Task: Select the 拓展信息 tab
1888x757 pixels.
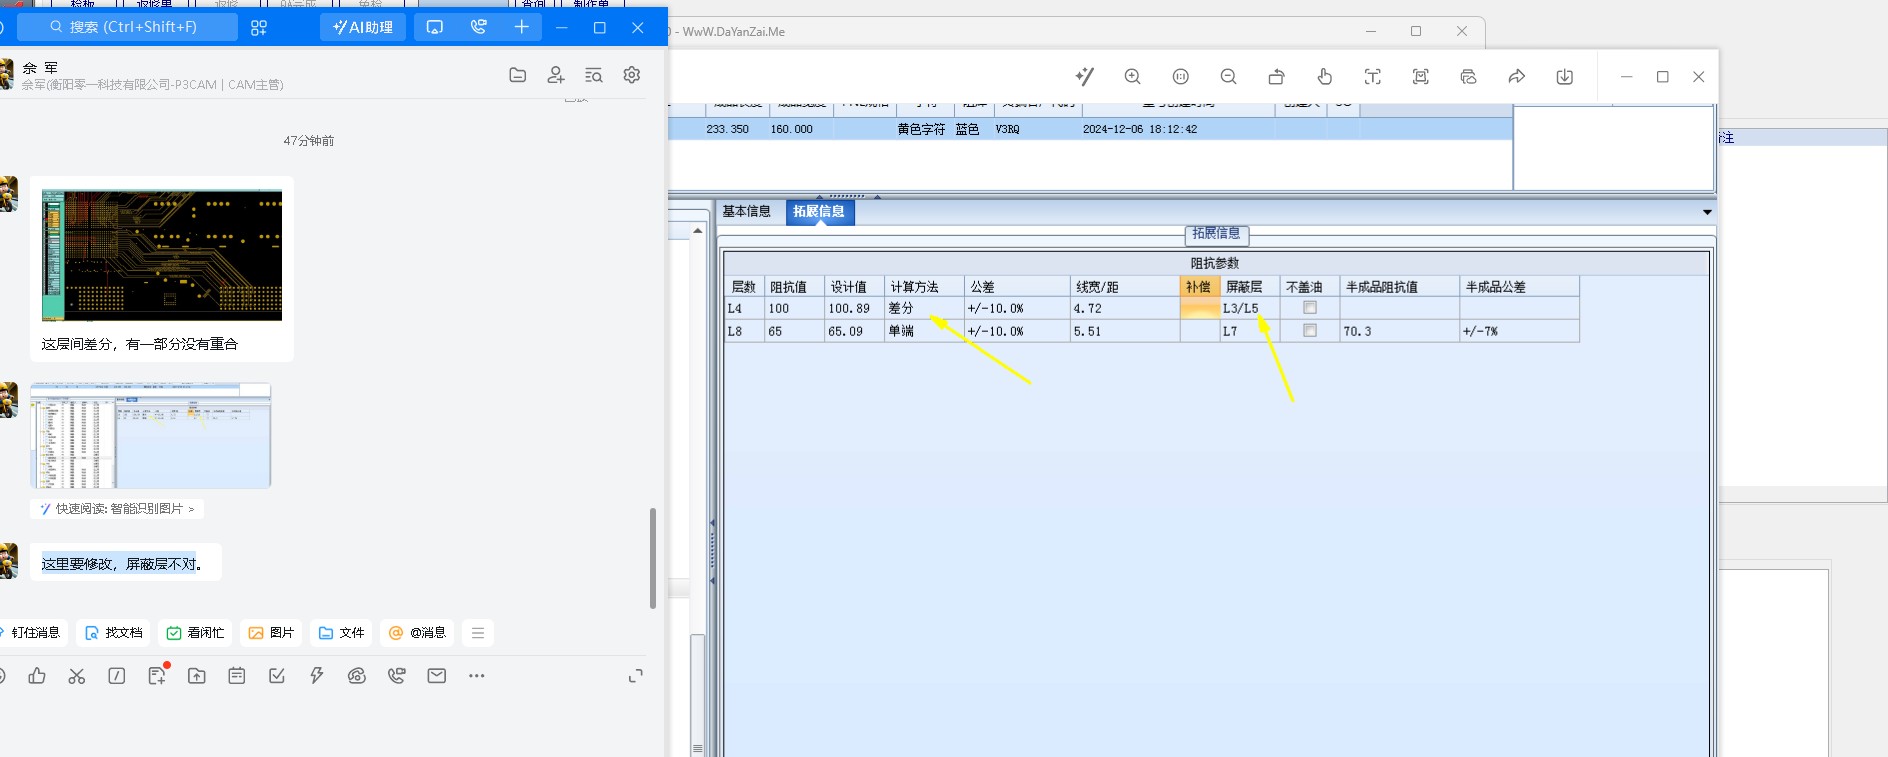Action: 819,212
